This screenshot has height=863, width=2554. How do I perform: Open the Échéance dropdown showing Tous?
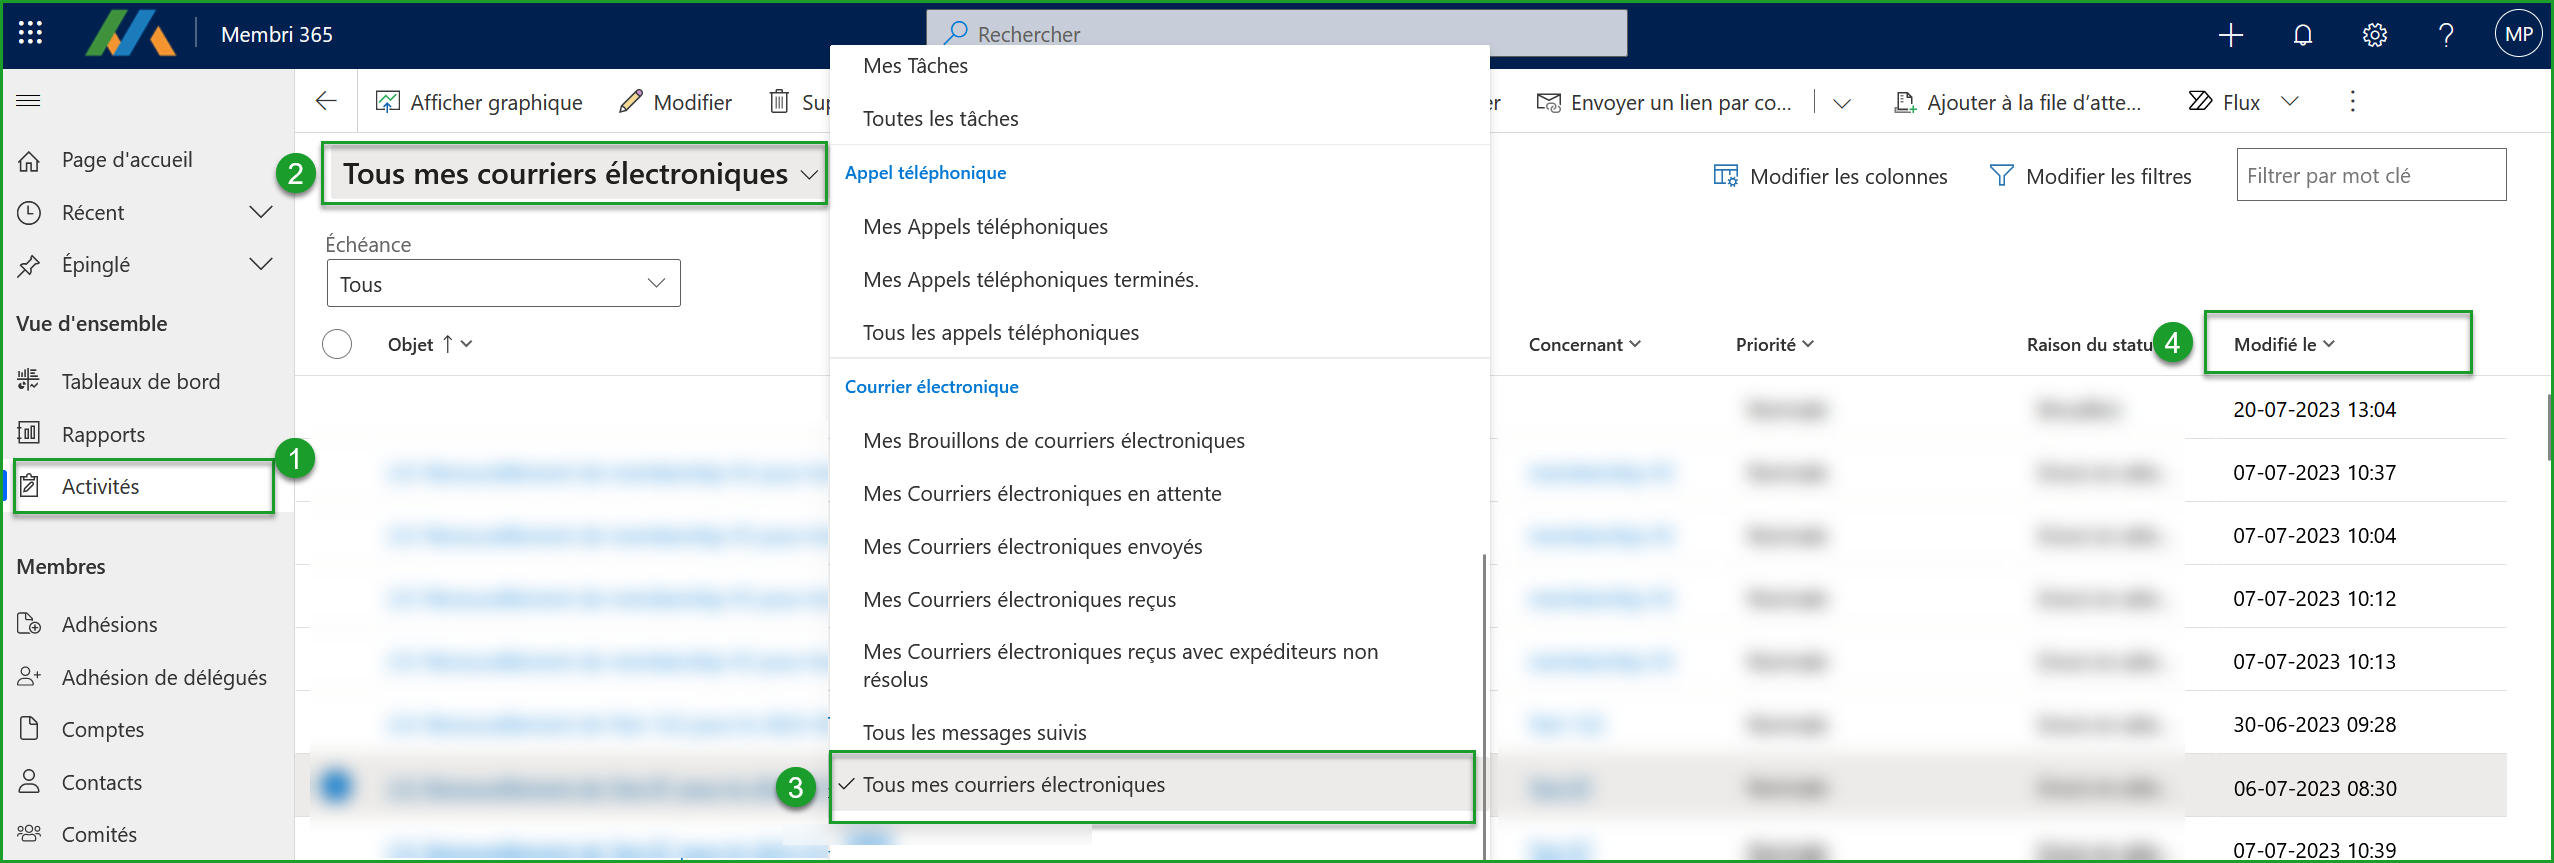(503, 284)
